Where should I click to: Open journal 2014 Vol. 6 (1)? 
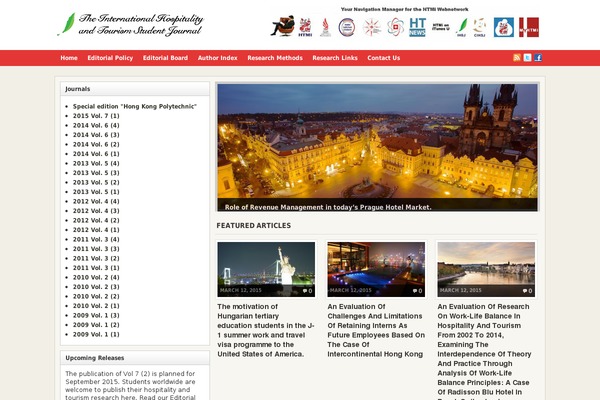pyautogui.click(x=96, y=154)
